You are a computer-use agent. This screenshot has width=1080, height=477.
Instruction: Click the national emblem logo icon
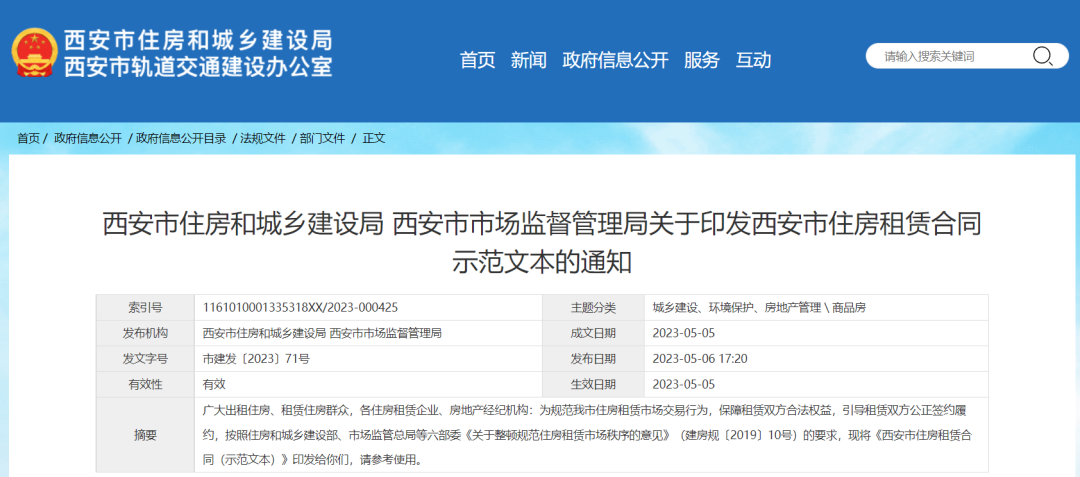point(35,53)
